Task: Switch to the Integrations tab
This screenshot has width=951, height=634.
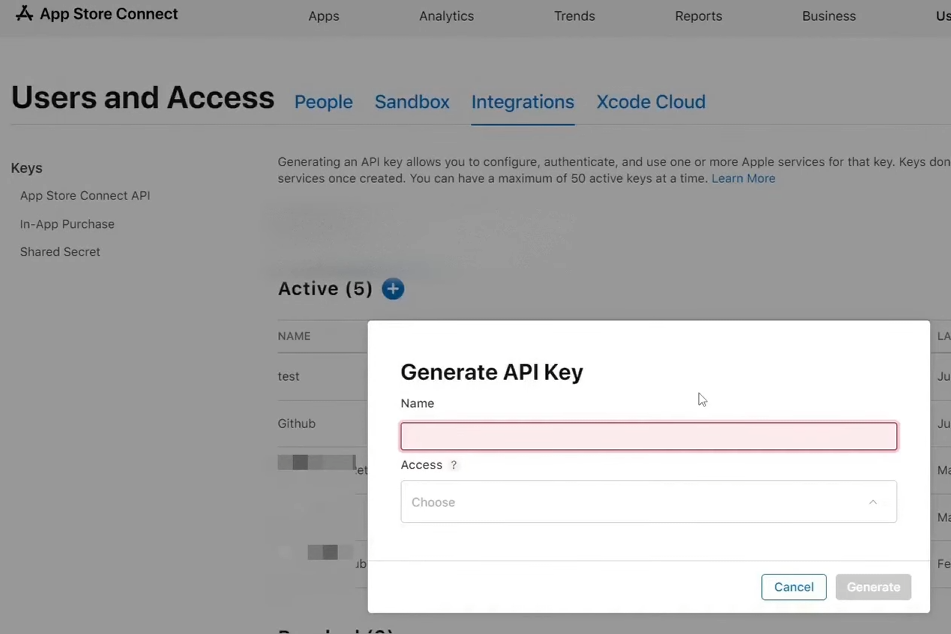Action: (x=522, y=102)
